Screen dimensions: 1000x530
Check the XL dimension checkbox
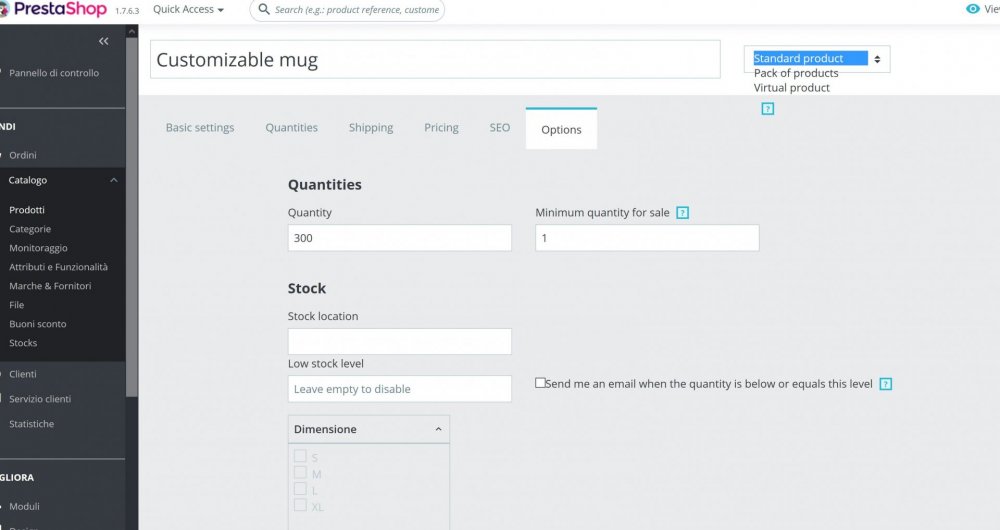pos(300,506)
